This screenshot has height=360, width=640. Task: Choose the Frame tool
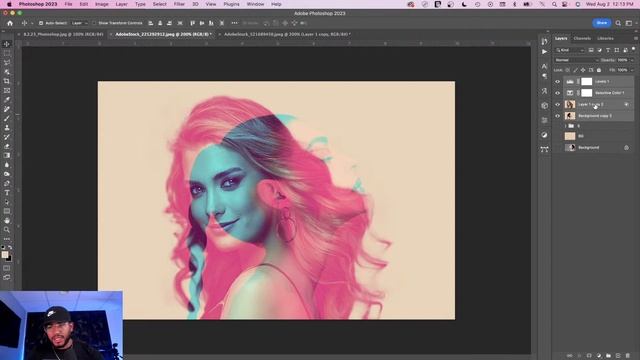coord(7,91)
